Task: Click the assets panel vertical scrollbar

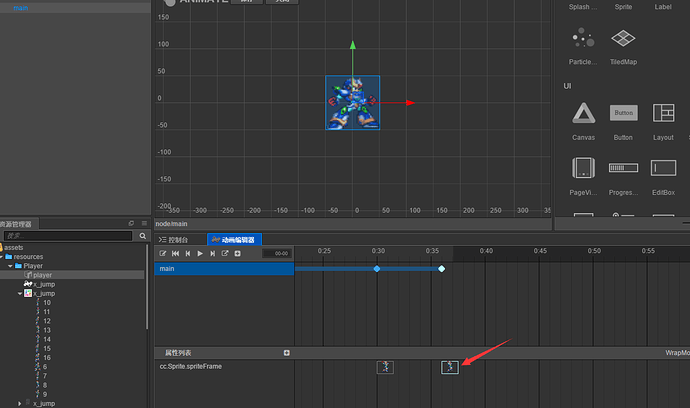Action: [147, 287]
